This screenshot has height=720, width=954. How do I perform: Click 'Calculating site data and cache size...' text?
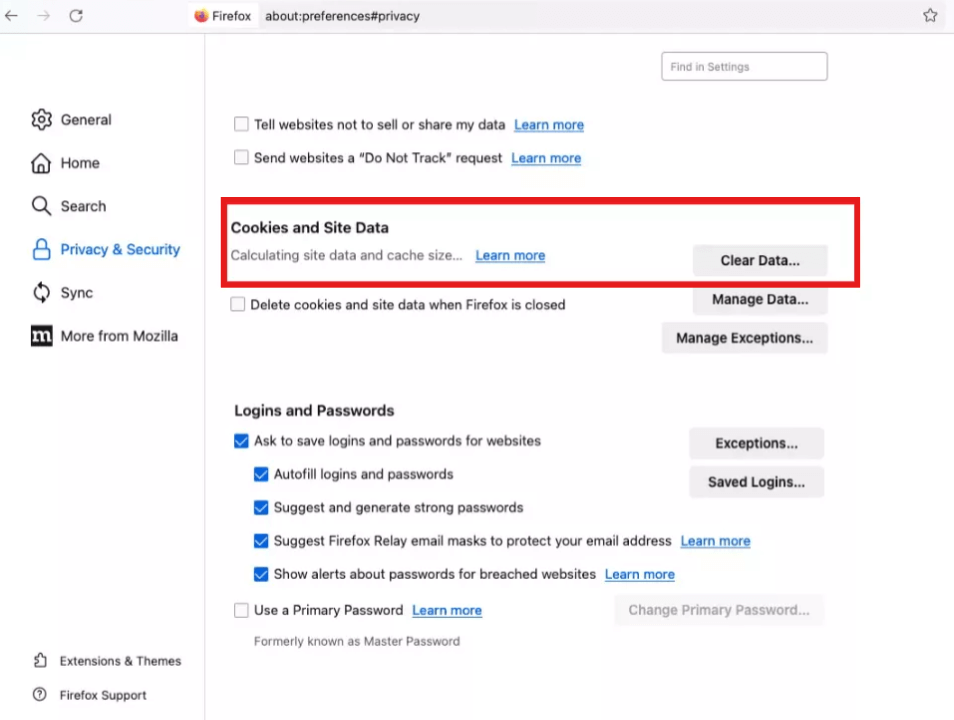click(x=346, y=256)
